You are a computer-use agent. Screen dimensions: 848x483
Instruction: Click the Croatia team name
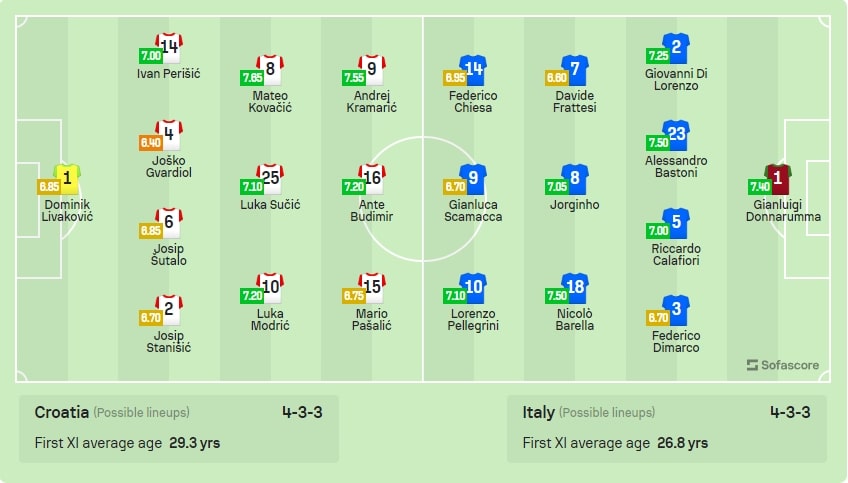(x=62, y=412)
